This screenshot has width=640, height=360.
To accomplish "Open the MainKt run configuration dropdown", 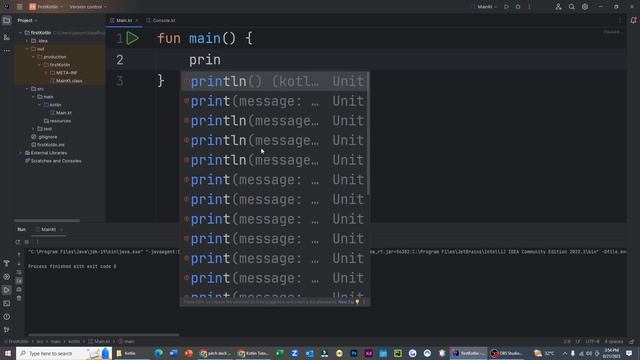I will tap(487, 7).
